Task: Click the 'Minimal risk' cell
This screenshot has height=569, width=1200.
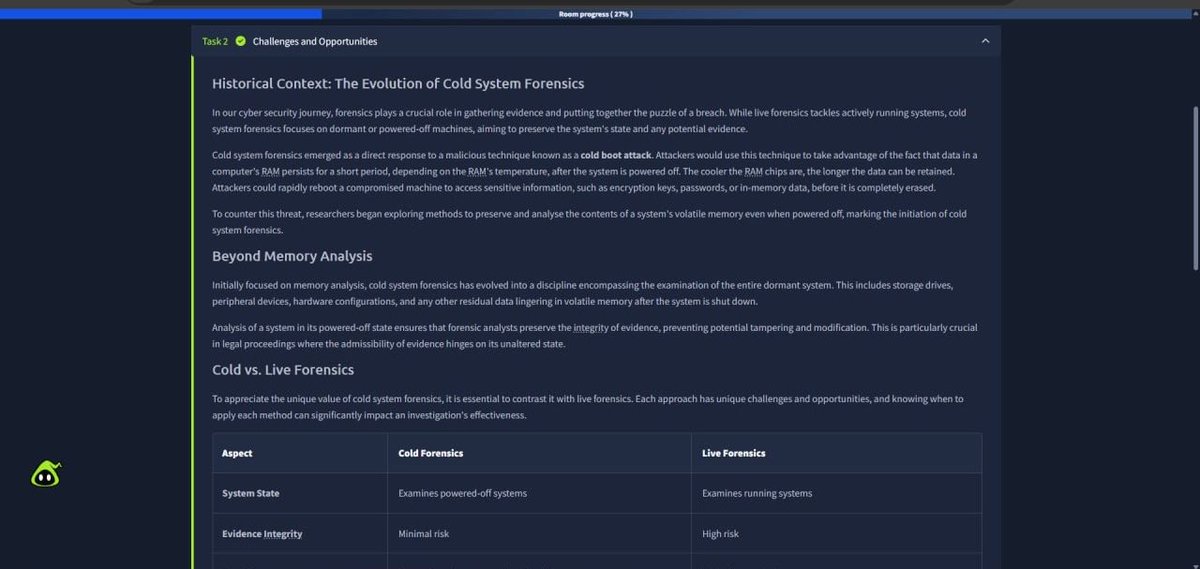Action: coord(424,534)
